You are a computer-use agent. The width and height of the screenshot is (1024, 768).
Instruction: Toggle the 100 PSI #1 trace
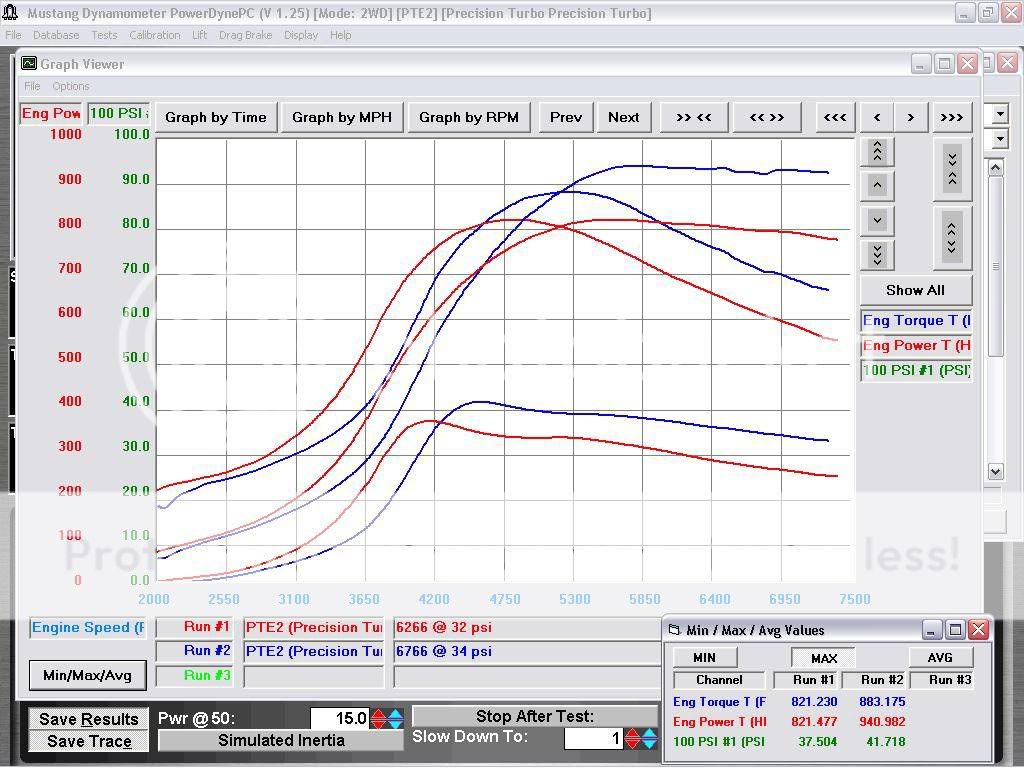click(915, 370)
